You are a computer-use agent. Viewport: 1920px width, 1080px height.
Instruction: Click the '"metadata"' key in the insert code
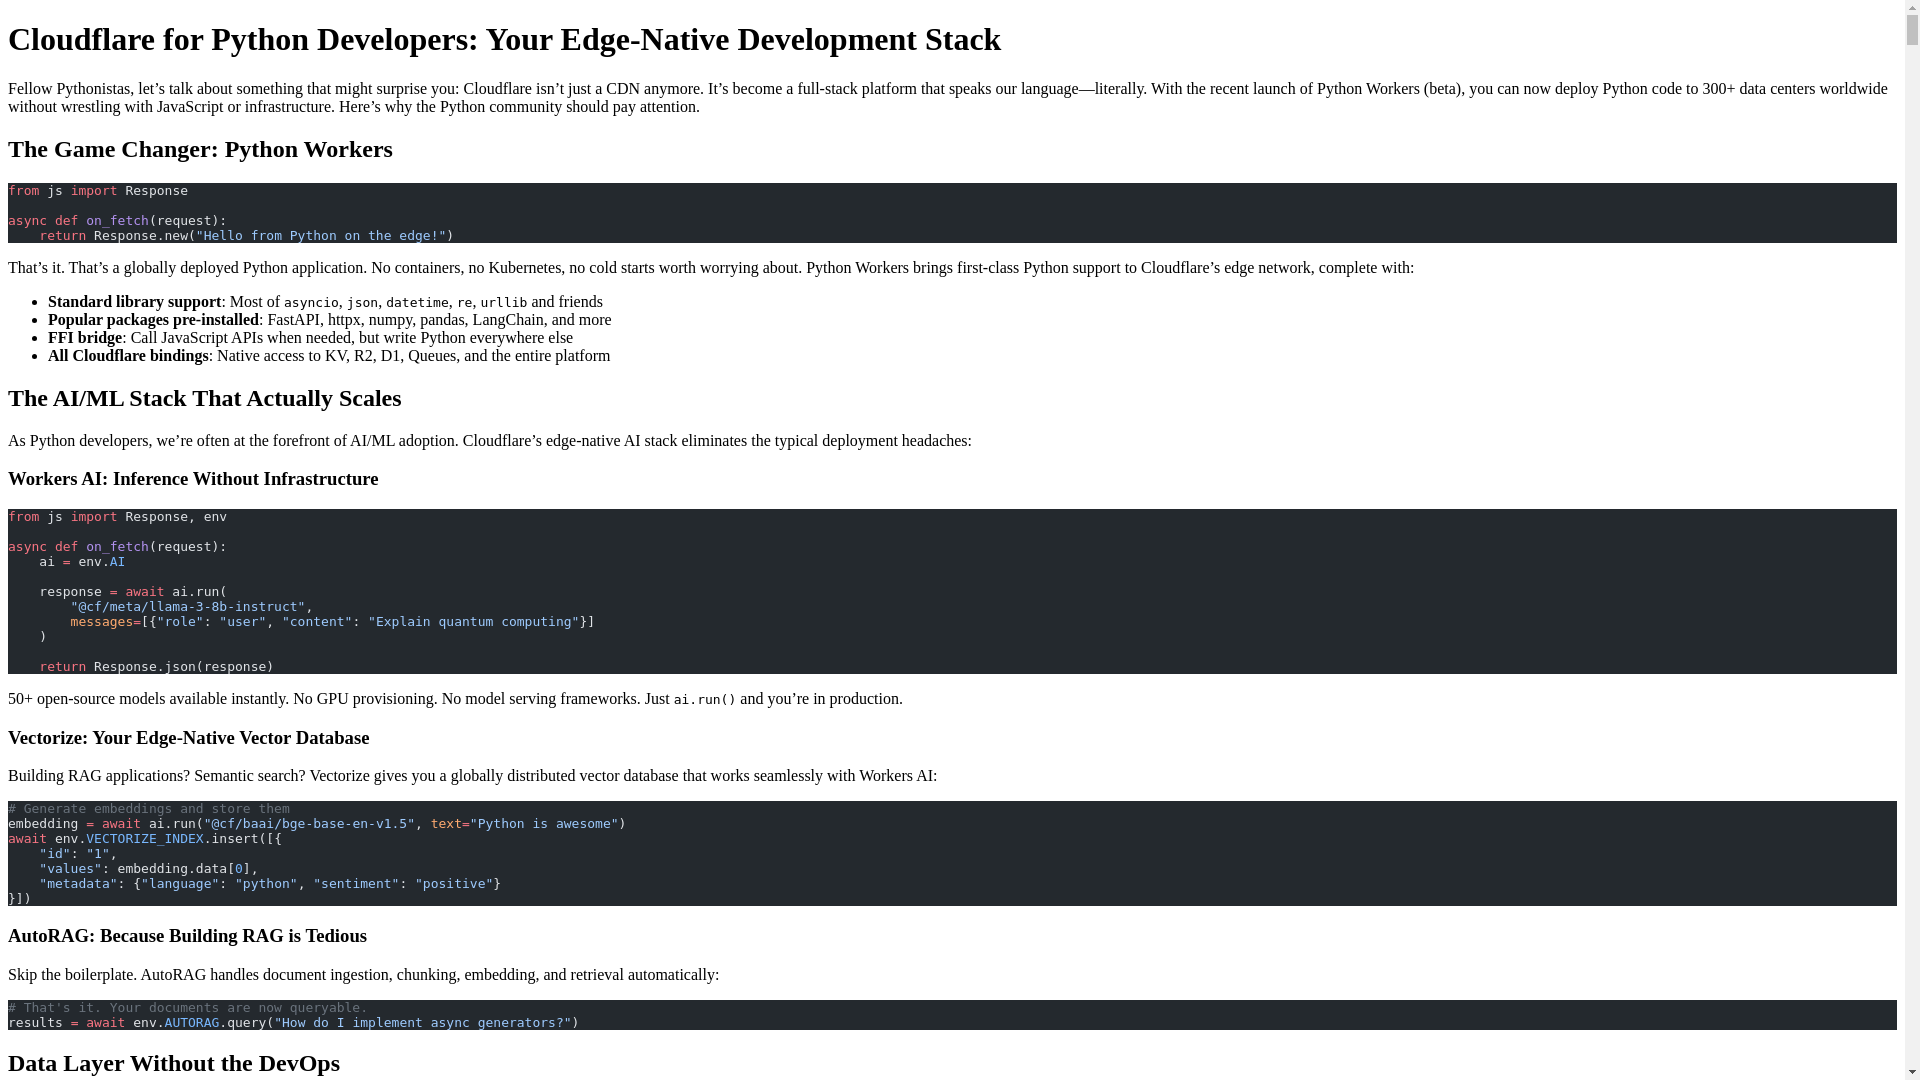(78, 884)
